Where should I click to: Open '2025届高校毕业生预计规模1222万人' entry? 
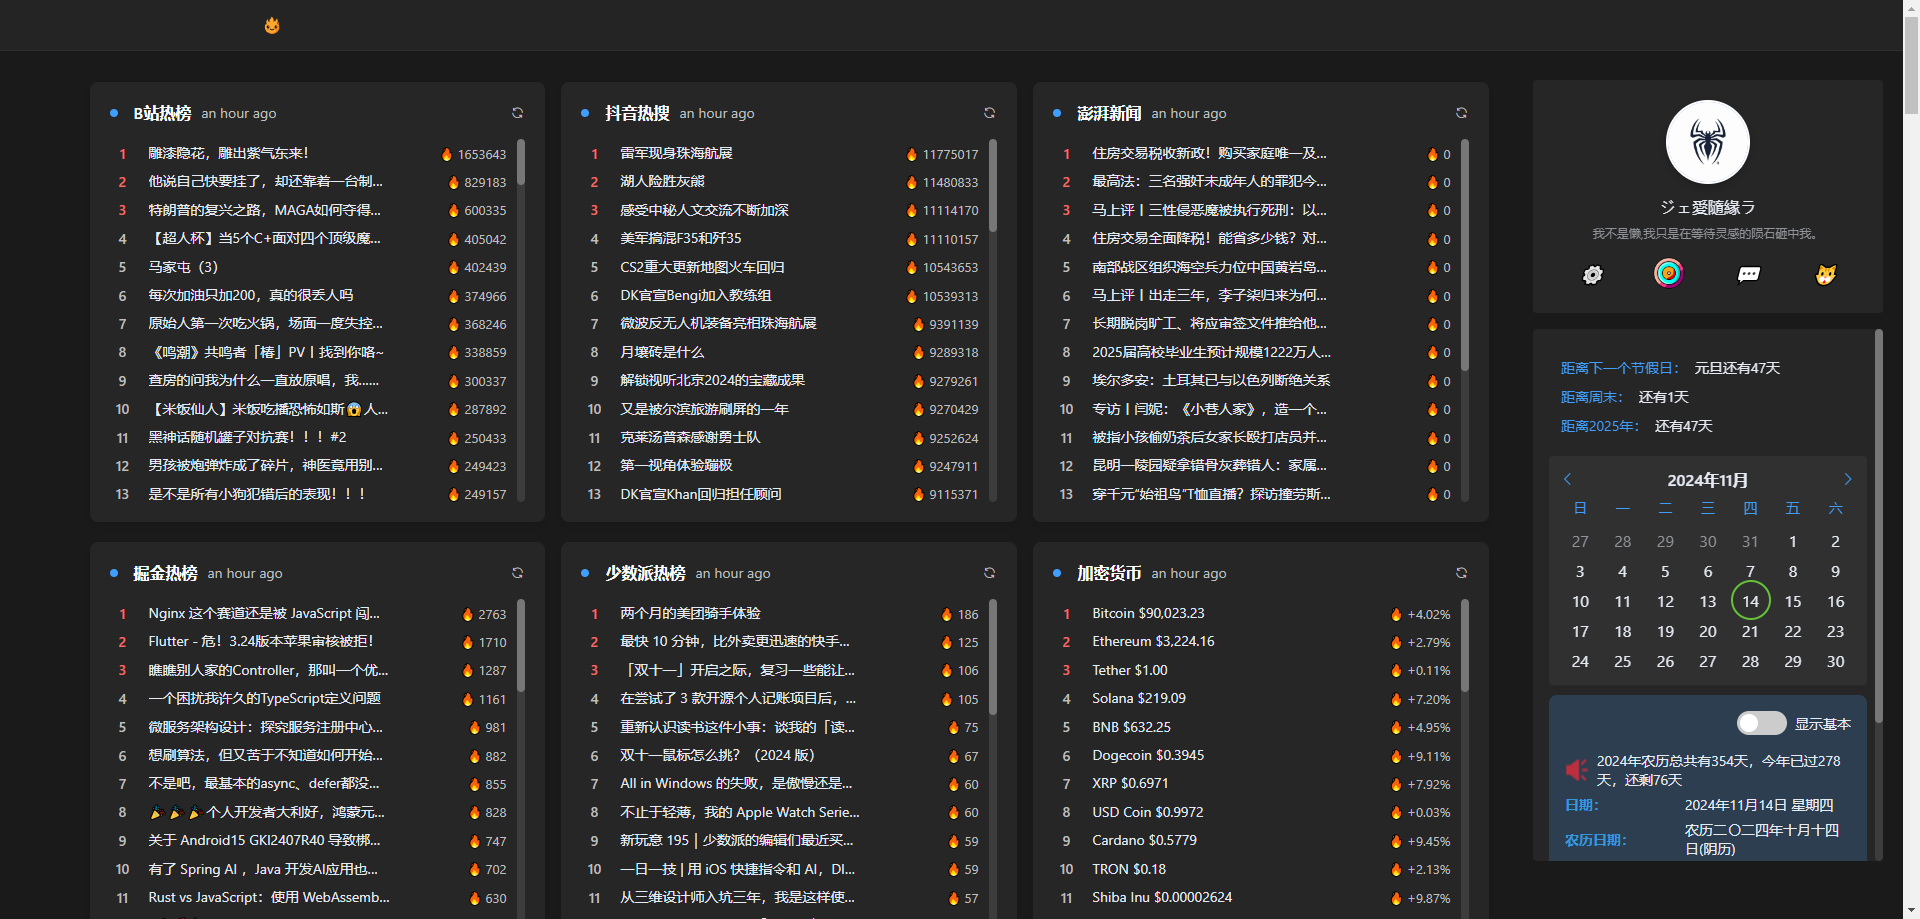[x=1211, y=352]
